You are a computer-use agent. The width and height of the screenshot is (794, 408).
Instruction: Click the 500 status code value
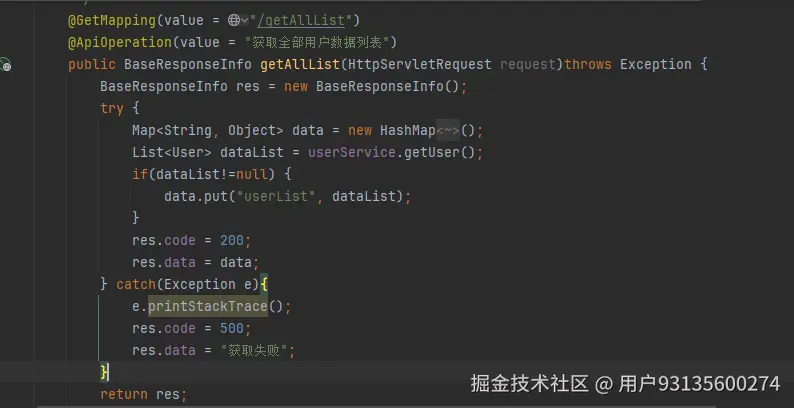coord(232,329)
